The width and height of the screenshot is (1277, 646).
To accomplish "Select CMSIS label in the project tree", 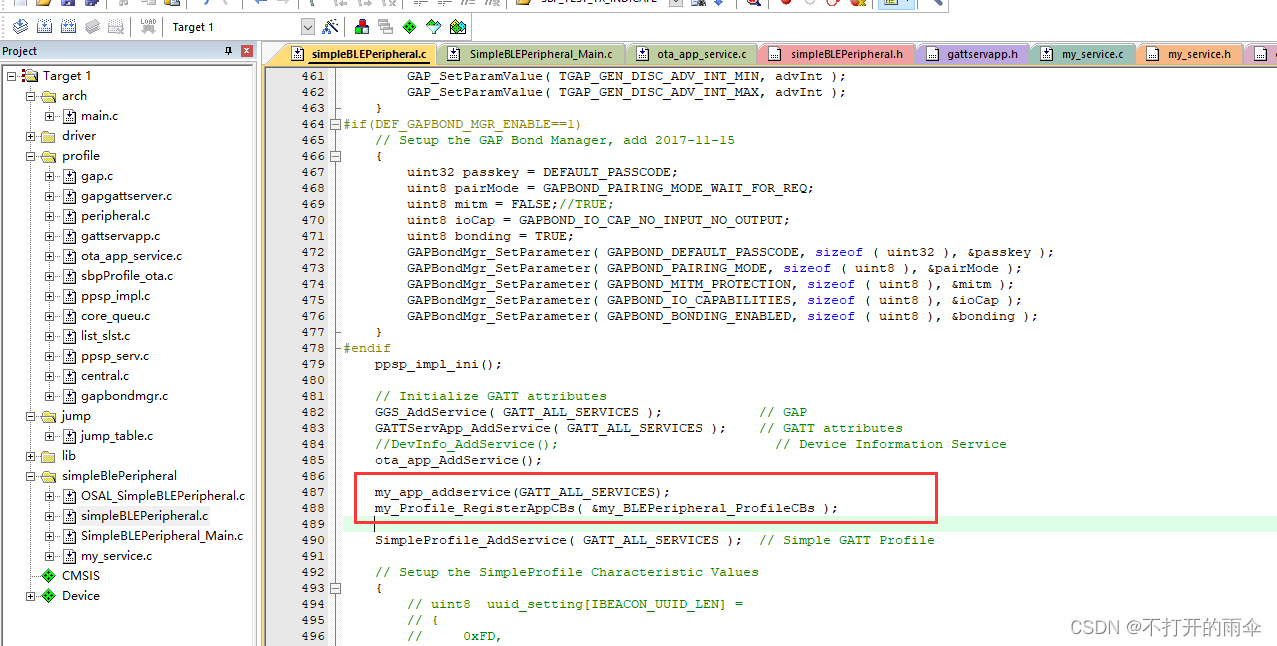I will coord(81,576).
